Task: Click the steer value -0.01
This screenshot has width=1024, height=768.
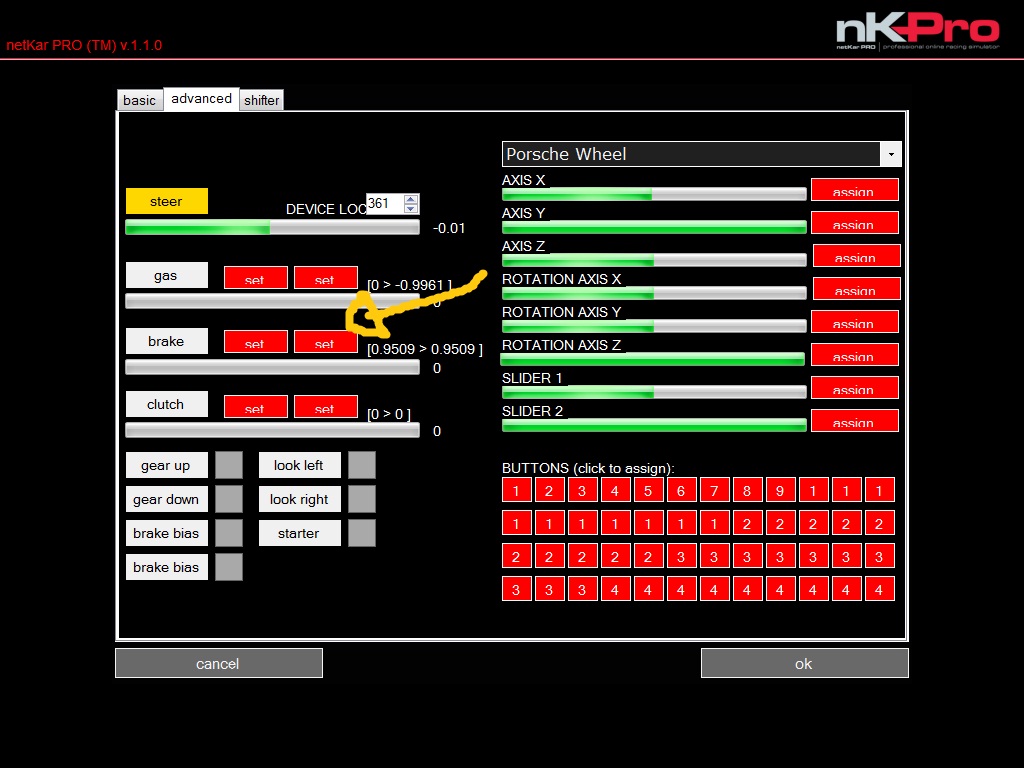Action: (449, 229)
